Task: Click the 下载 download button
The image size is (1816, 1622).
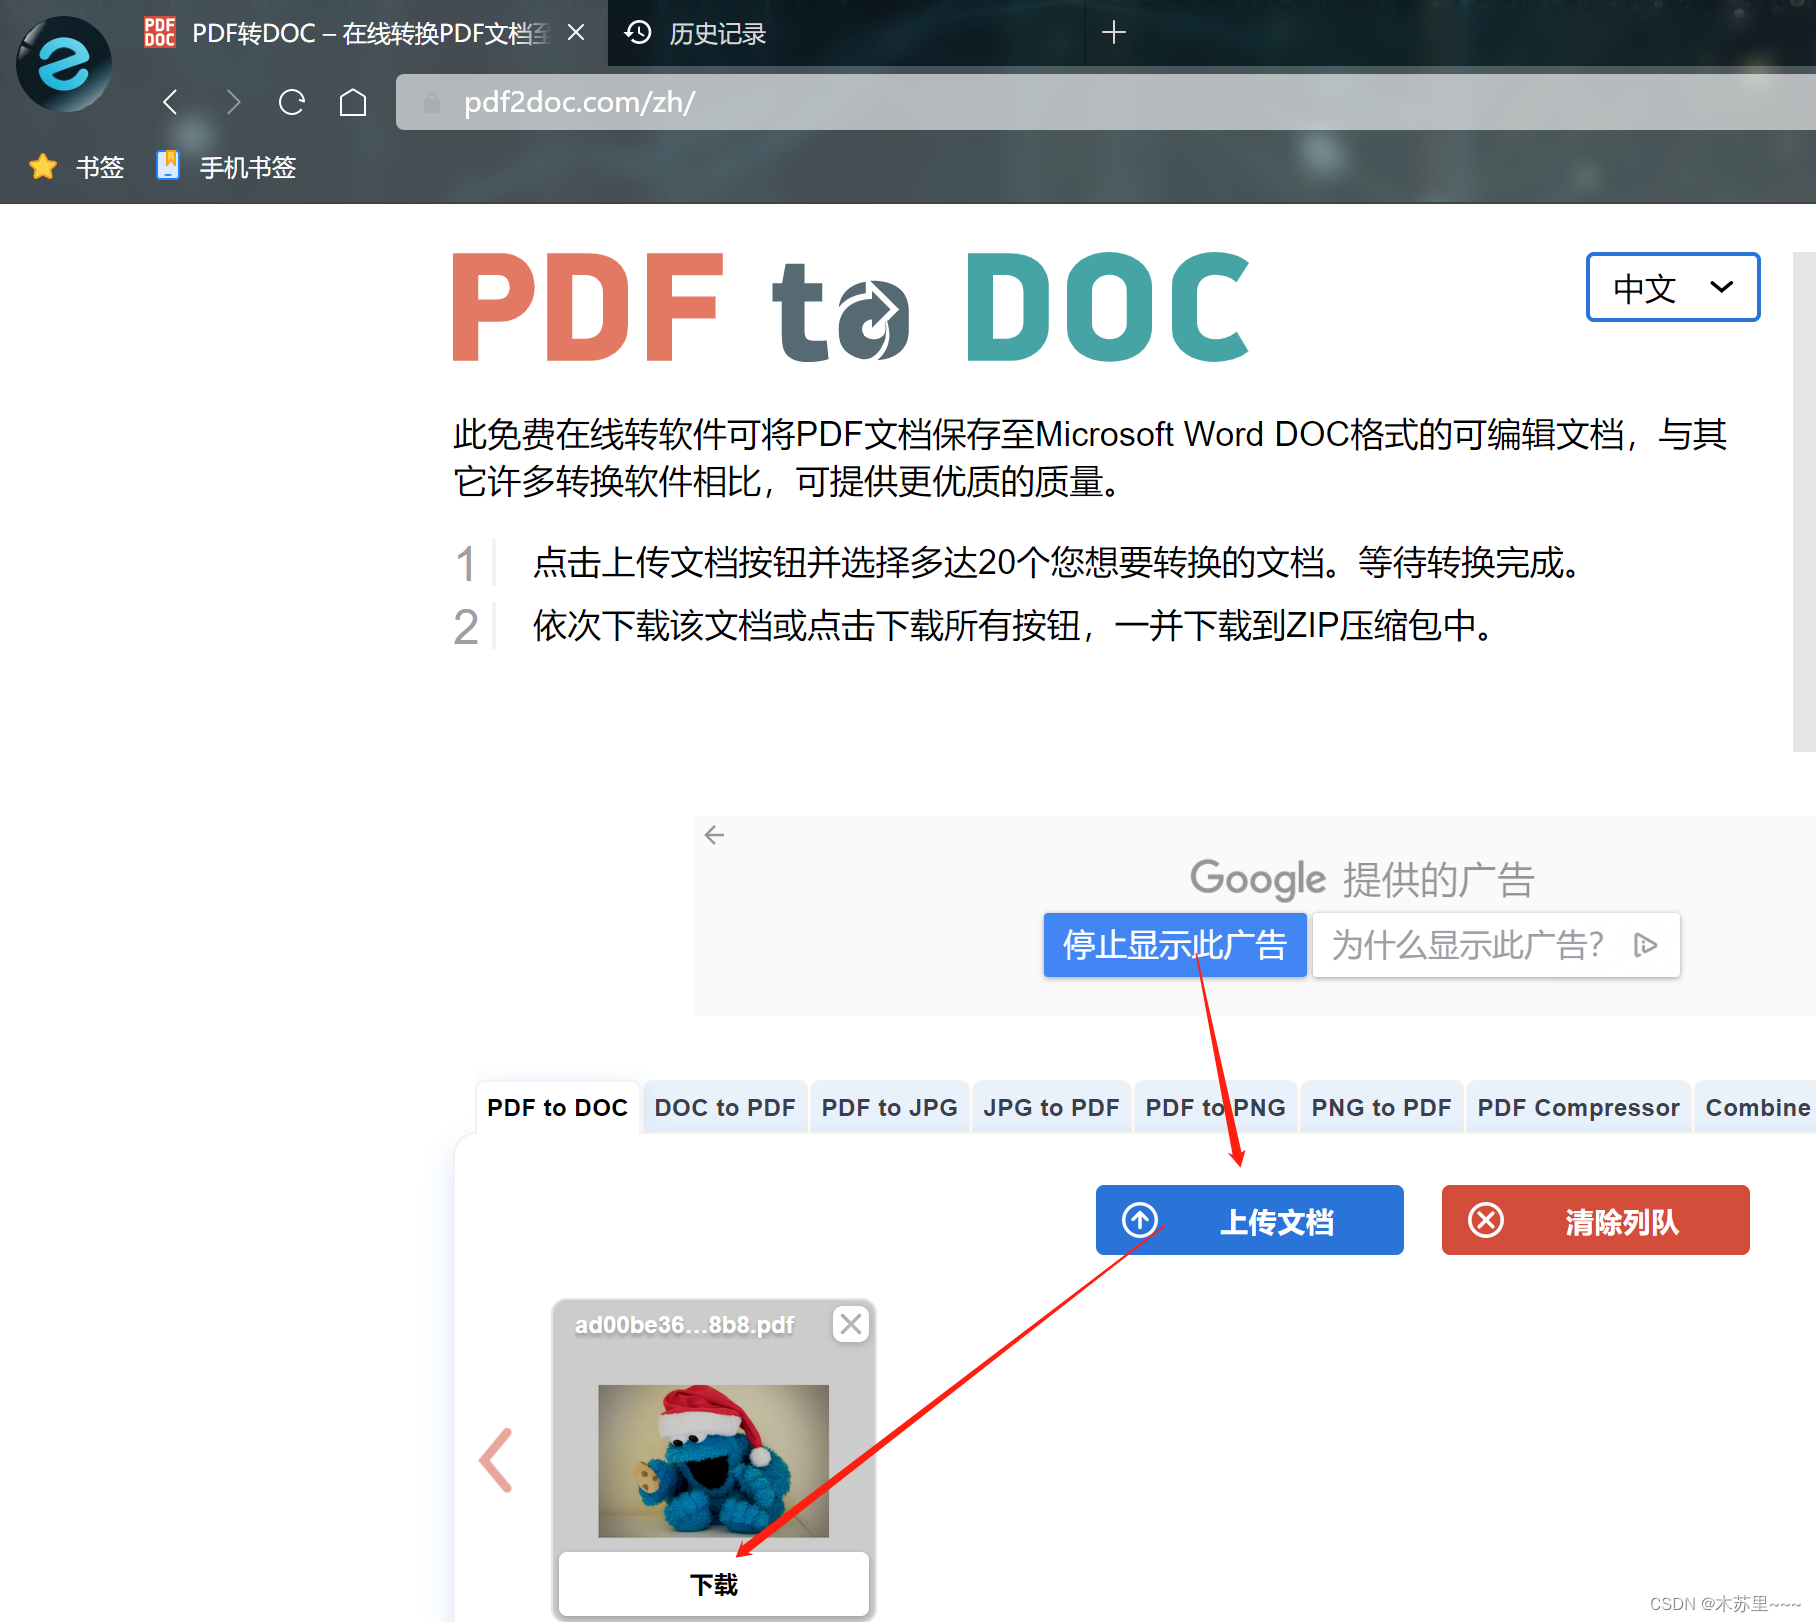Action: pos(713,1584)
